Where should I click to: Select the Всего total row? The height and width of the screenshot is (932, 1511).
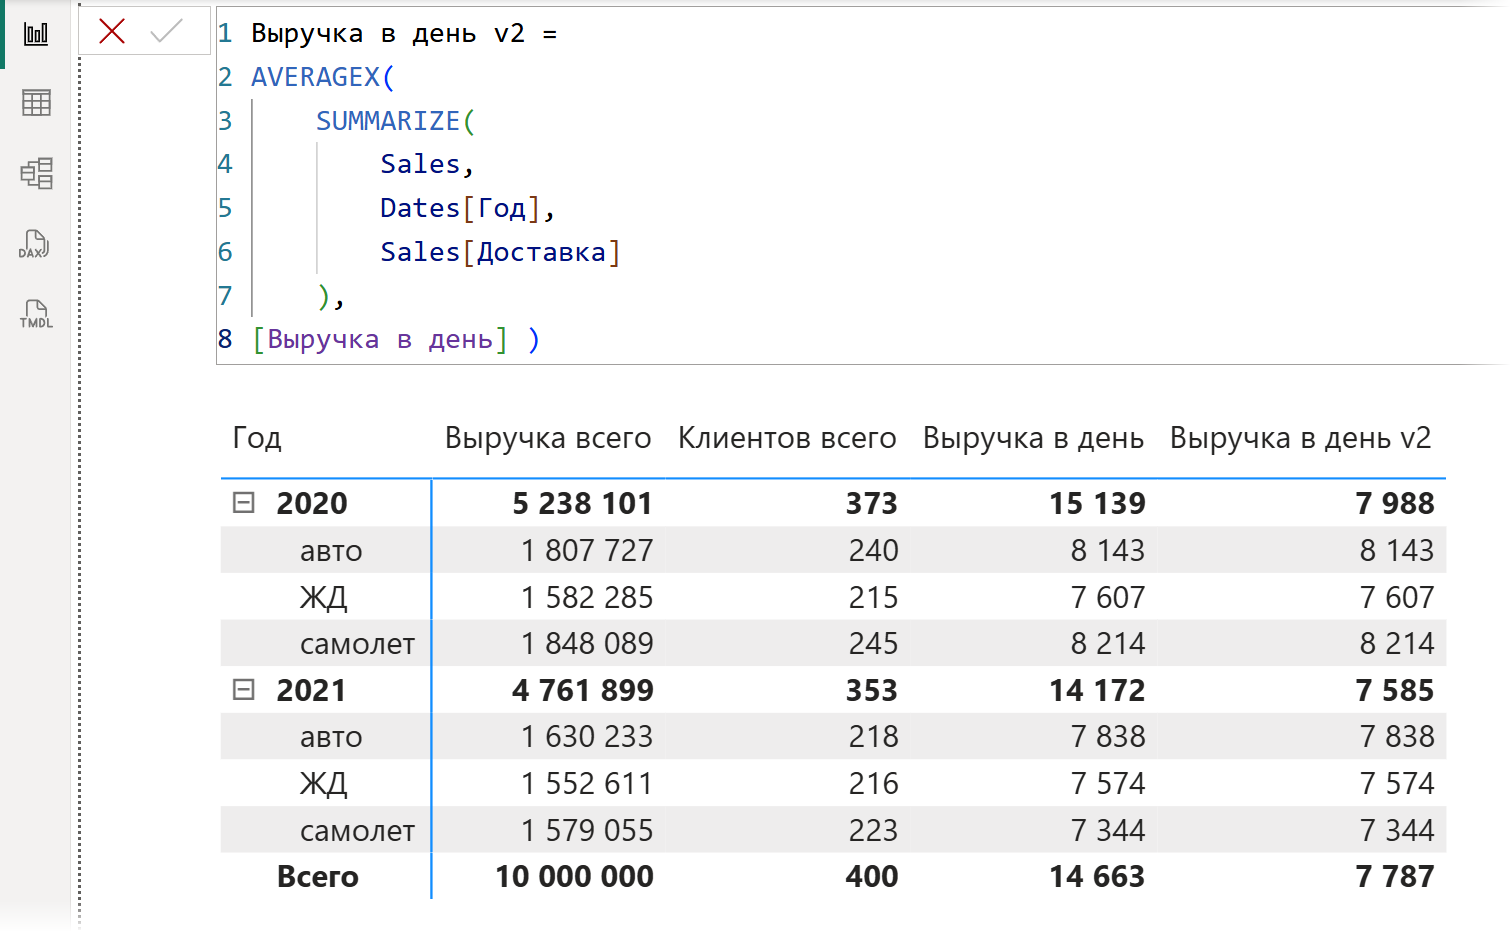click(318, 876)
